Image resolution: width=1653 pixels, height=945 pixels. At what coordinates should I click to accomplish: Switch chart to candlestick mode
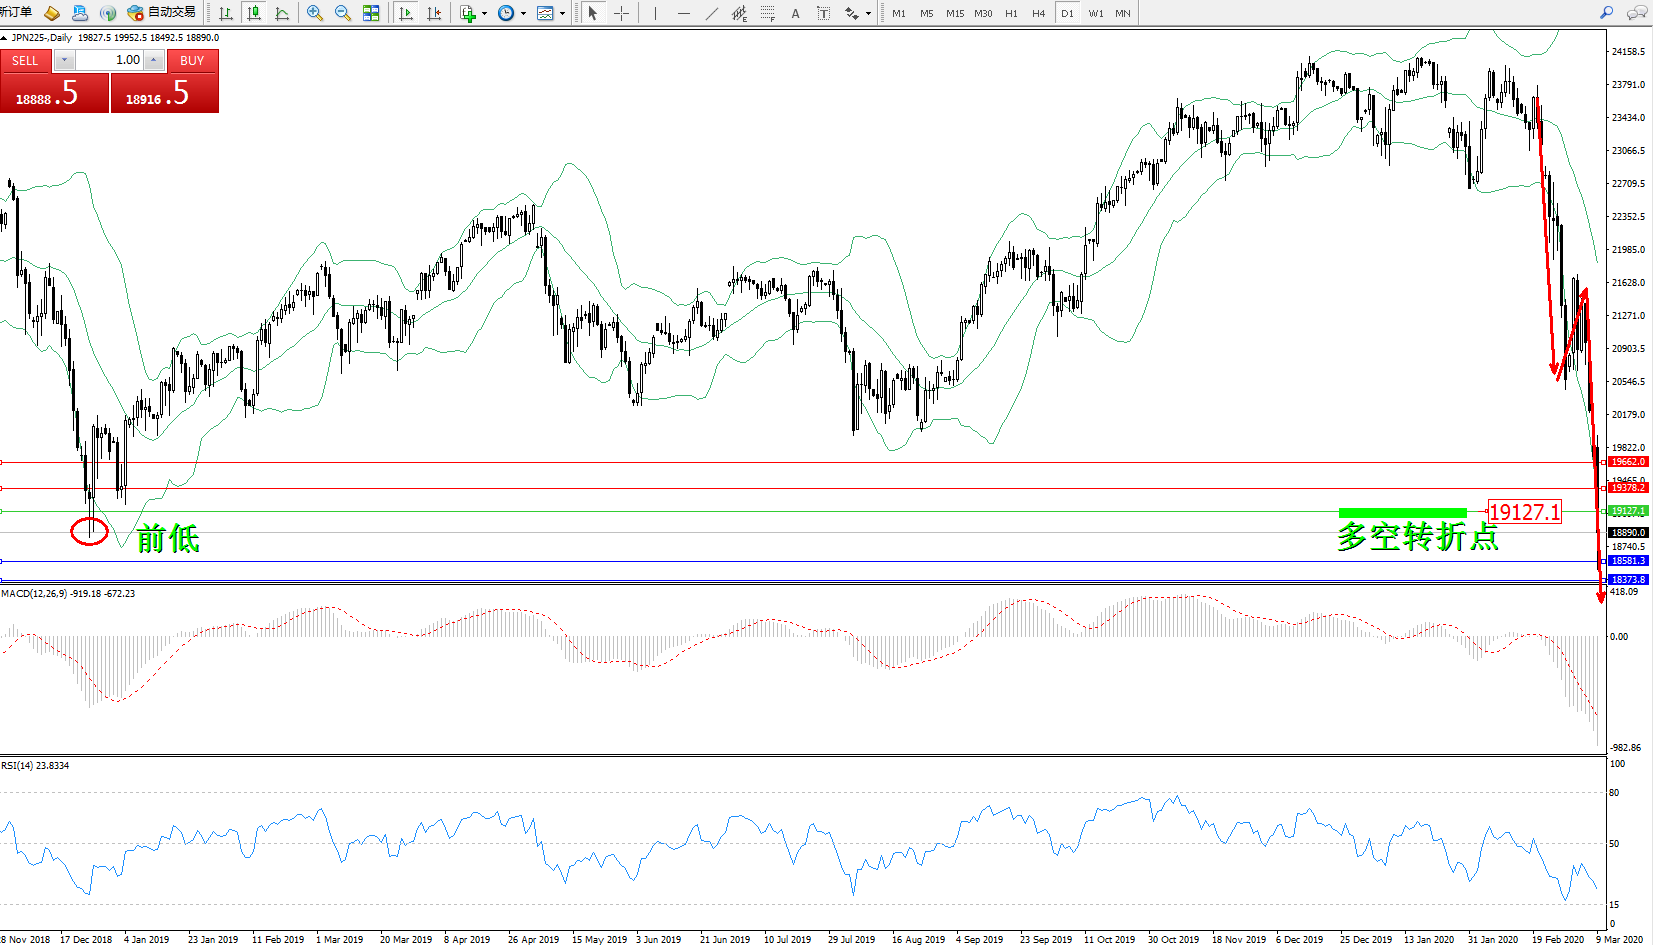click(254, 13)
